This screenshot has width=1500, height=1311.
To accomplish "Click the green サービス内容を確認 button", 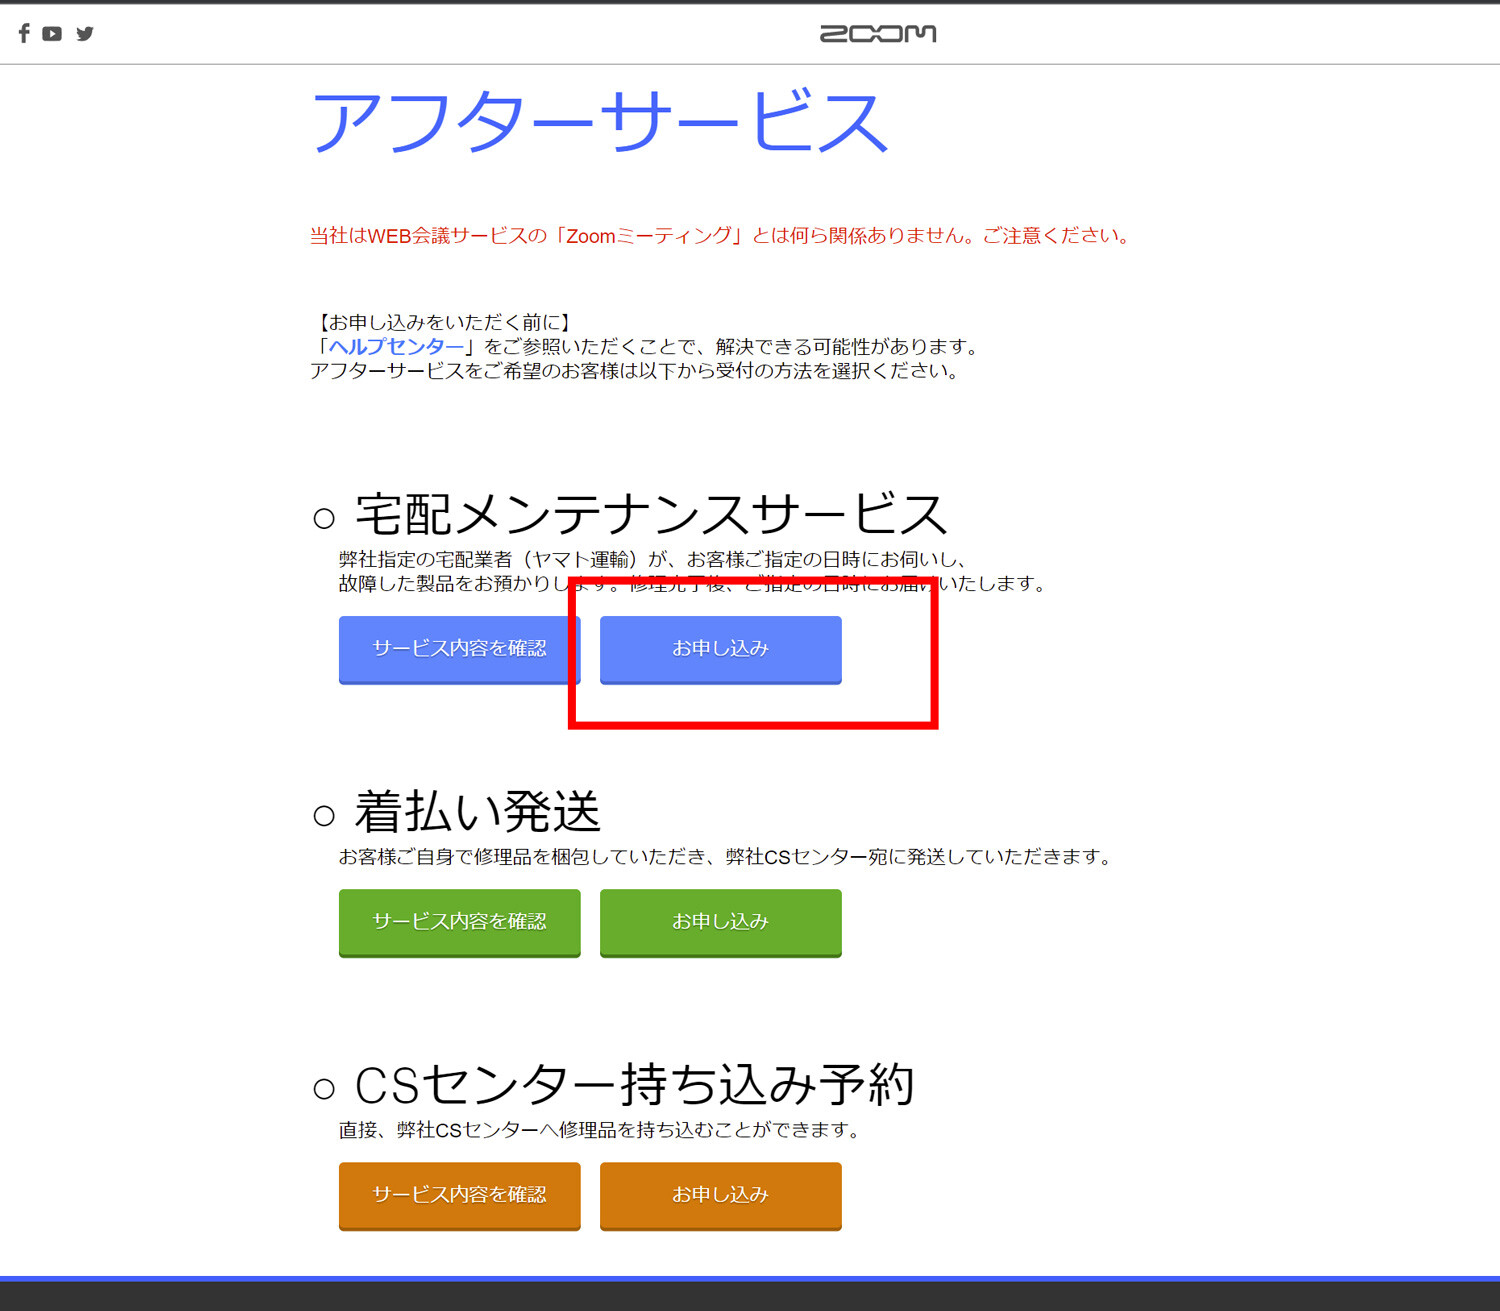I will (x=460, y=923).
